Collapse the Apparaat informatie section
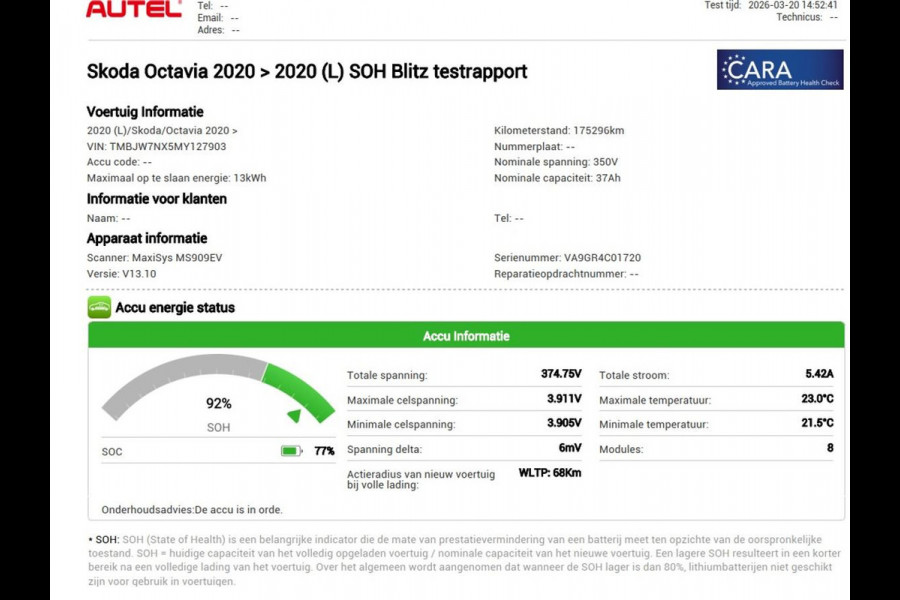 pos(146,238)
